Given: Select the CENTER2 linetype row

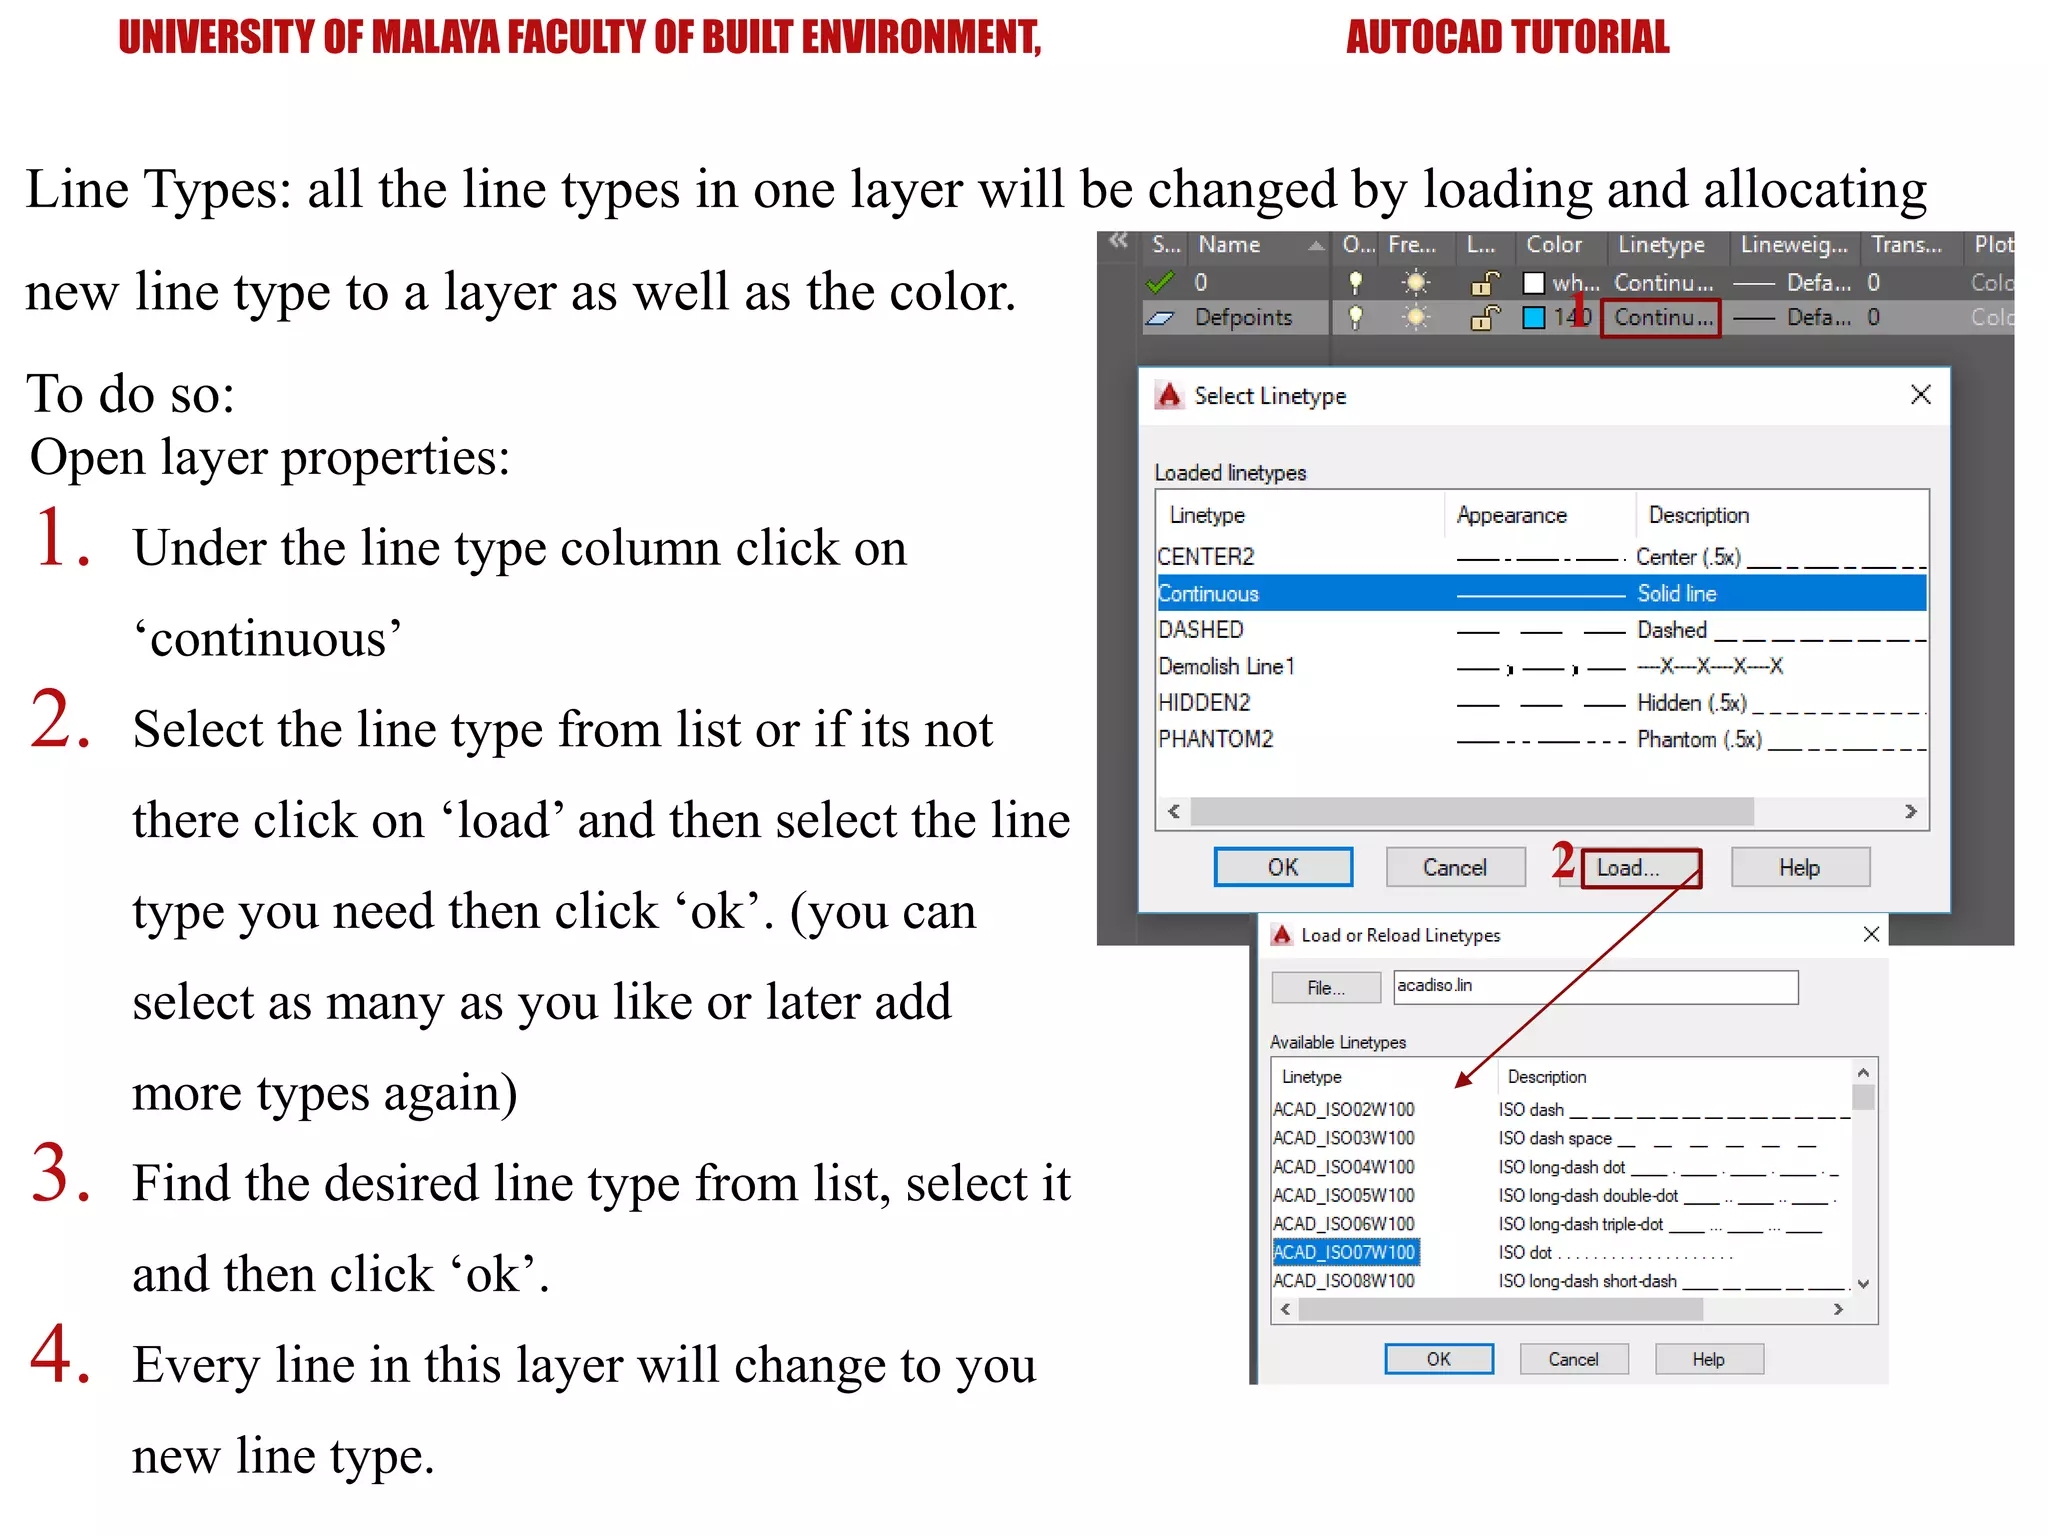Looking at the screenshot, I should point(1541,557).
